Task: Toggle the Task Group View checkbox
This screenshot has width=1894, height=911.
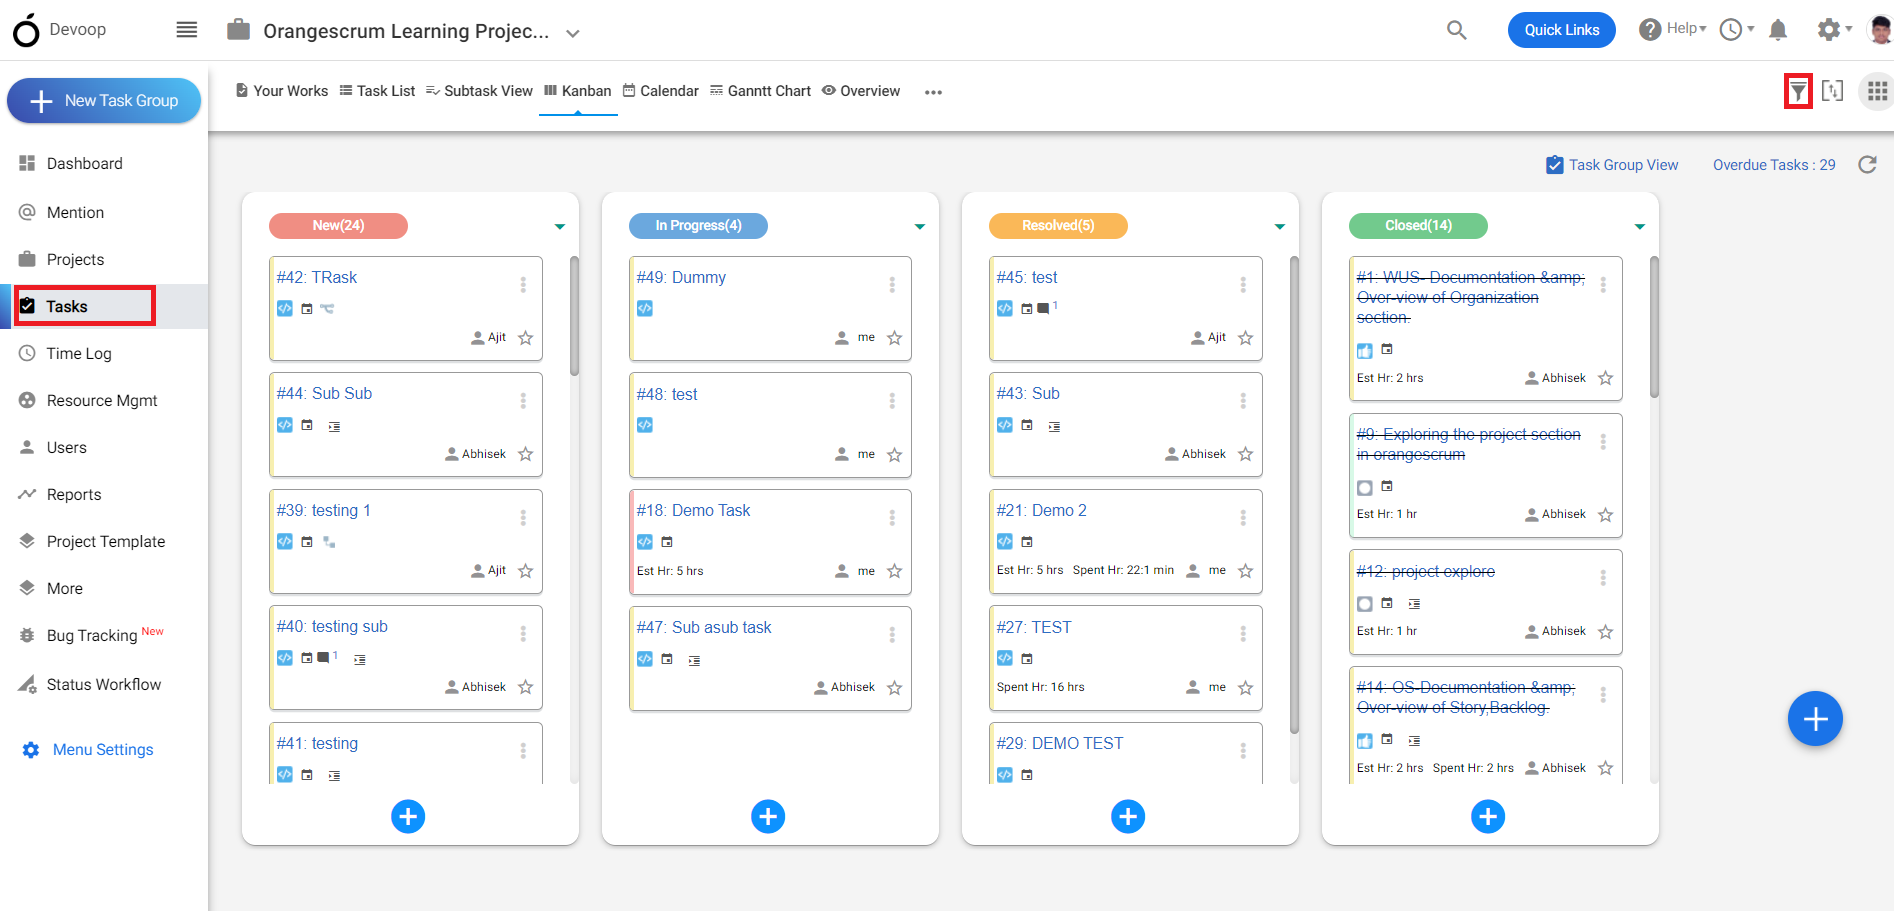Action: [x=1555, y=165]
